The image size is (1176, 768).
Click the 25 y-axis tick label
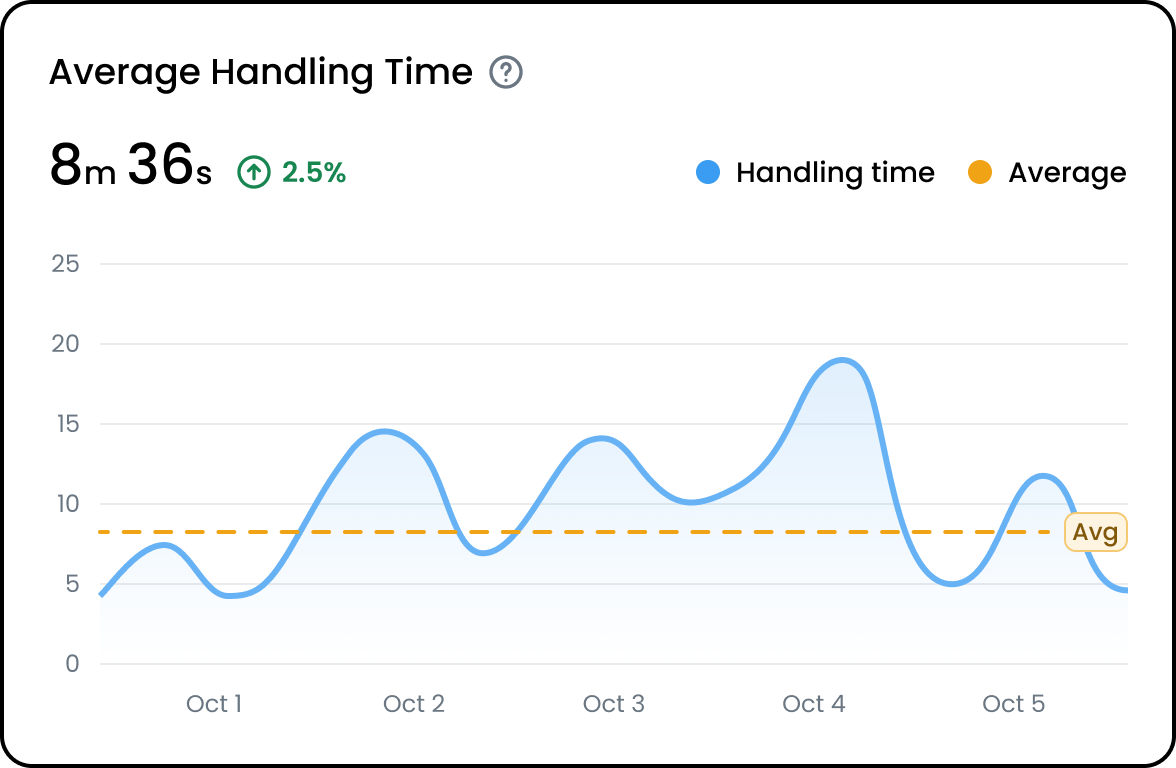[x=65, y=264]
